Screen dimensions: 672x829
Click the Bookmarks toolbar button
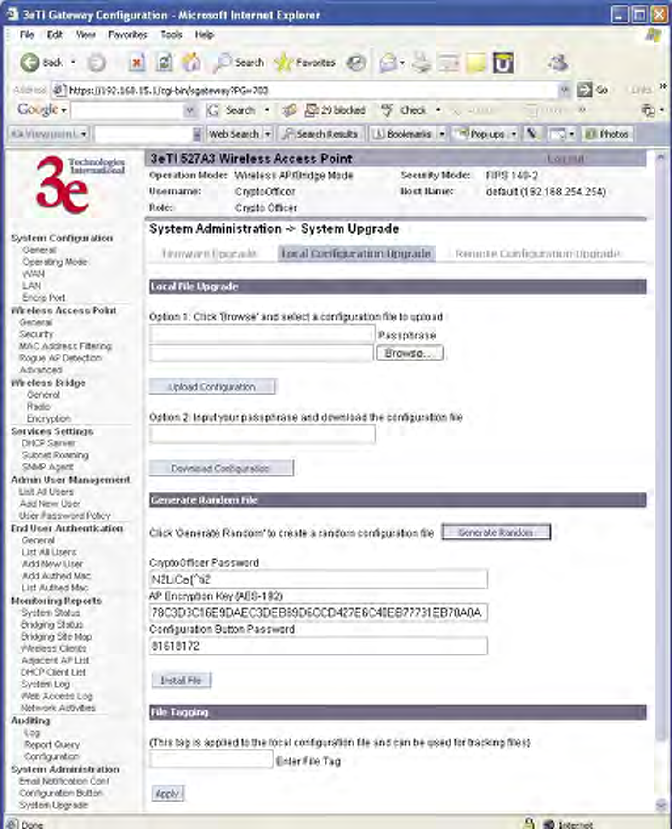[x=402, y=134]
